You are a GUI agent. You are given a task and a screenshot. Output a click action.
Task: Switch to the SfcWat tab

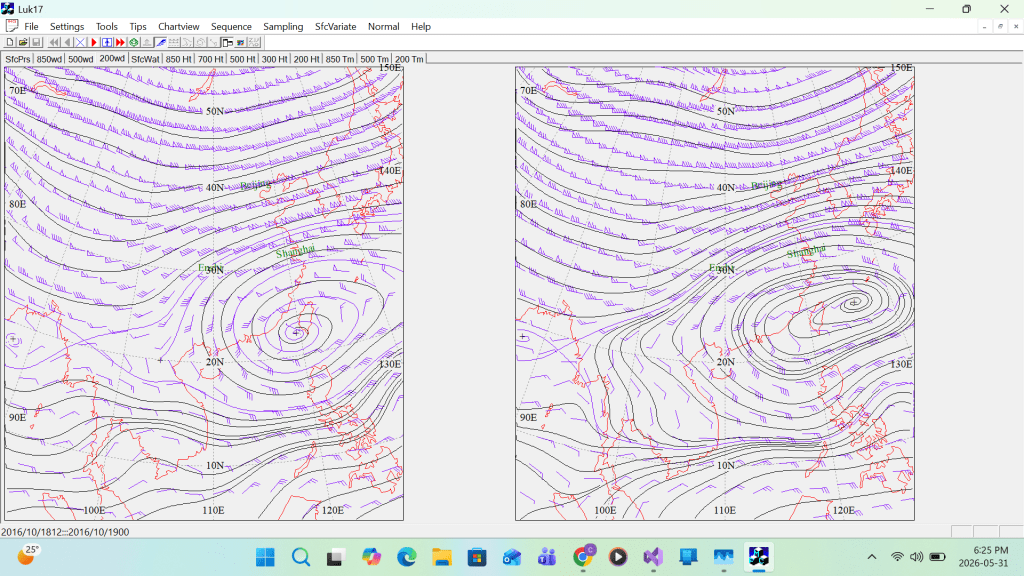pyautogui.click(x=145, y=59)
